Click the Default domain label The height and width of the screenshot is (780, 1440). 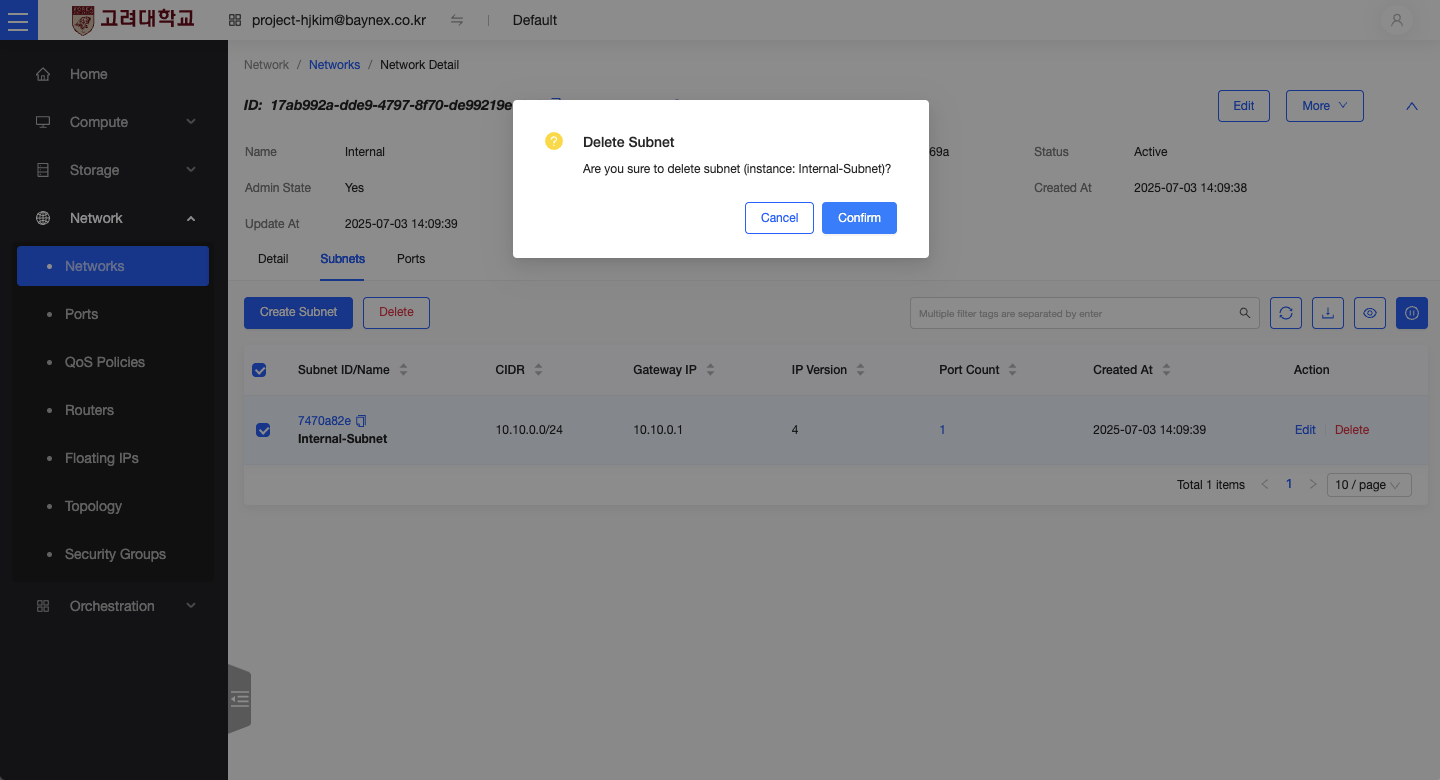coord(535,20)
